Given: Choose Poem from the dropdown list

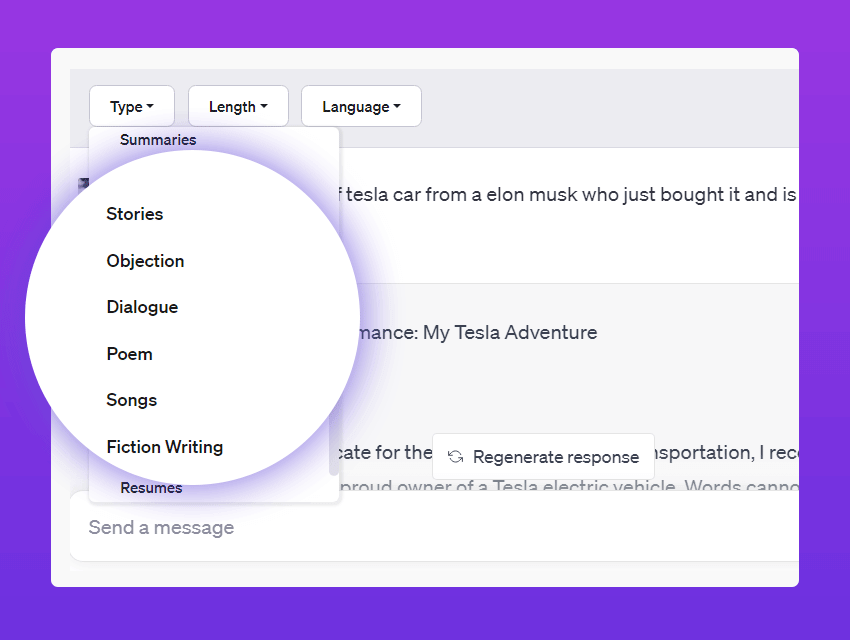Looking at the screenshot, I should 130,354.
